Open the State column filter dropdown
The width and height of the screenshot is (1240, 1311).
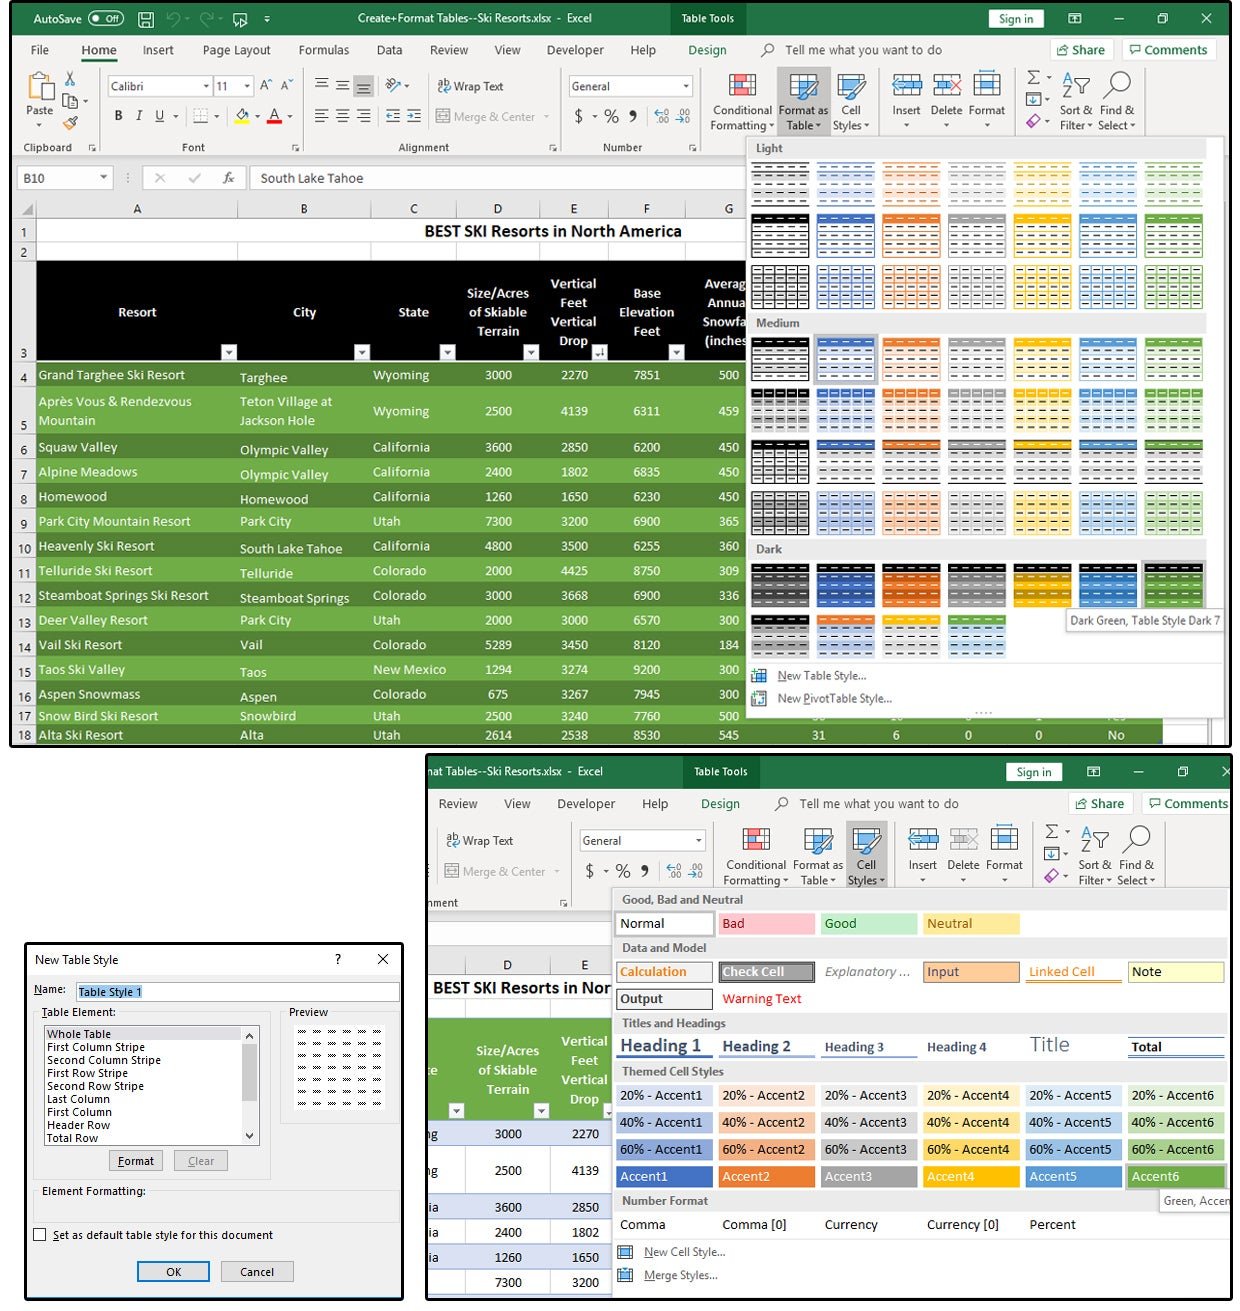(x=447, y=352)
